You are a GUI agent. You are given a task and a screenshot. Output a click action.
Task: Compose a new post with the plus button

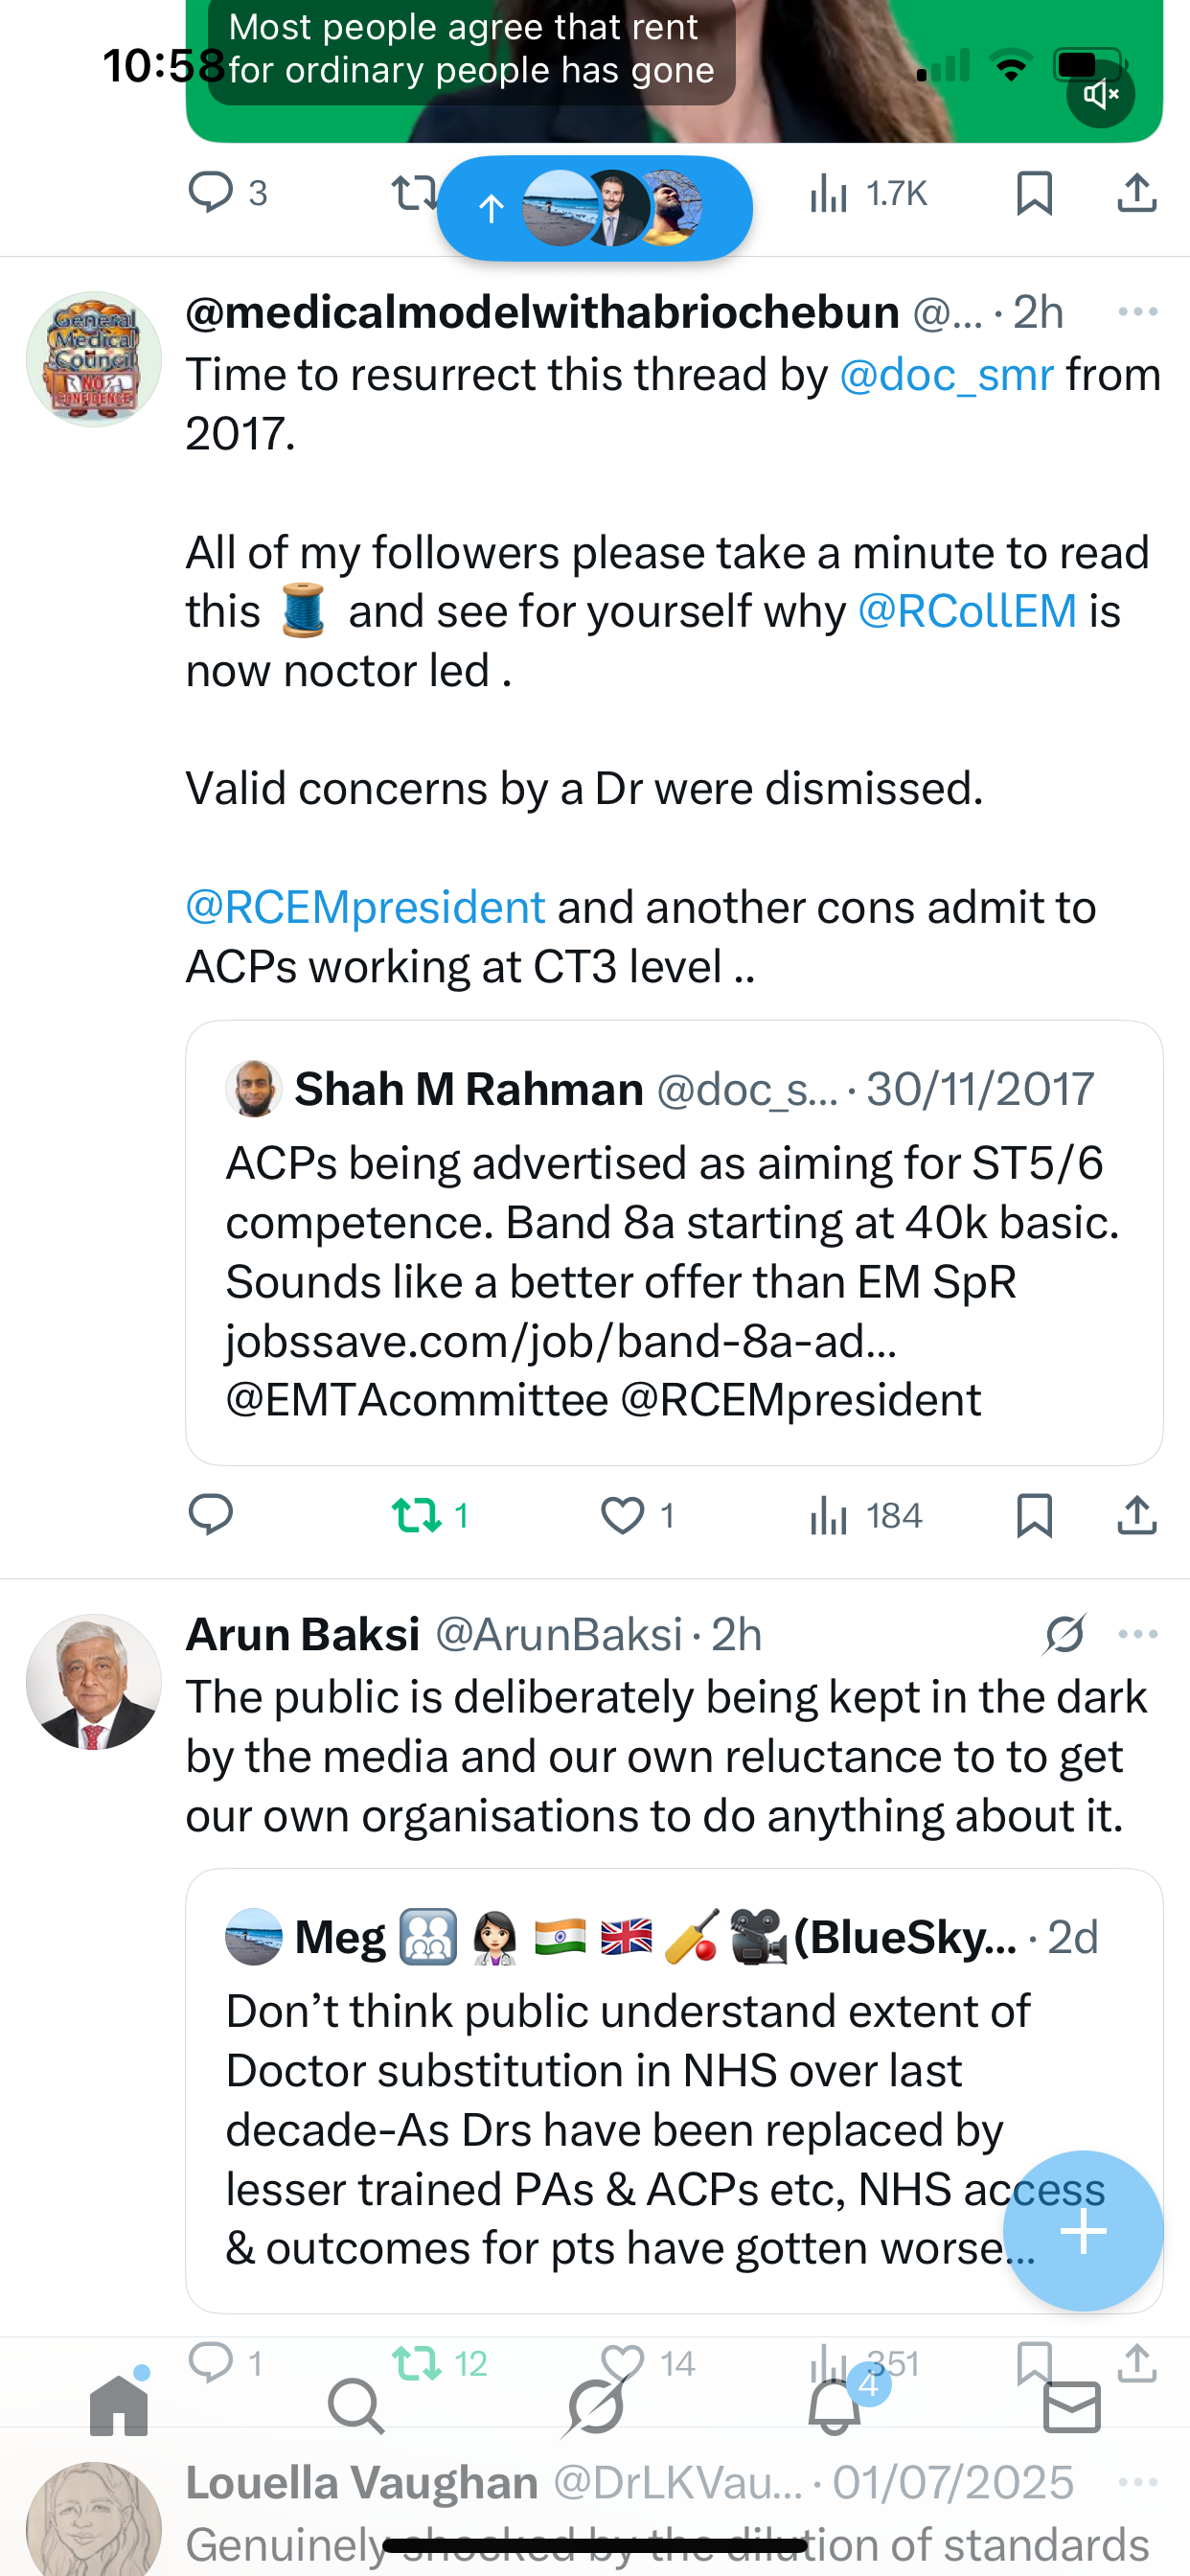pyautogui.click(x=1083, y=2230)
